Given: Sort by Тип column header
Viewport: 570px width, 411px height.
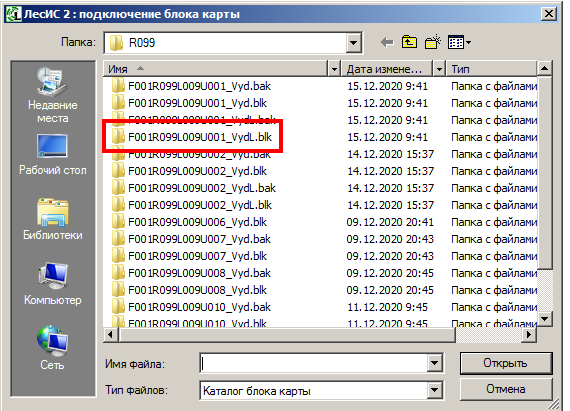Looking at the screenshot, I should (491, 69).
